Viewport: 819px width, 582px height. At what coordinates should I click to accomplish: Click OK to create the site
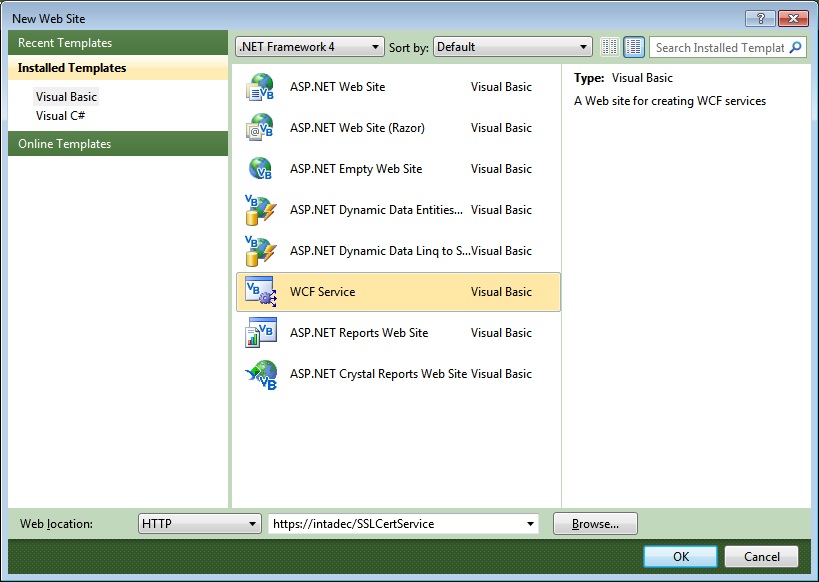[680, 556]
